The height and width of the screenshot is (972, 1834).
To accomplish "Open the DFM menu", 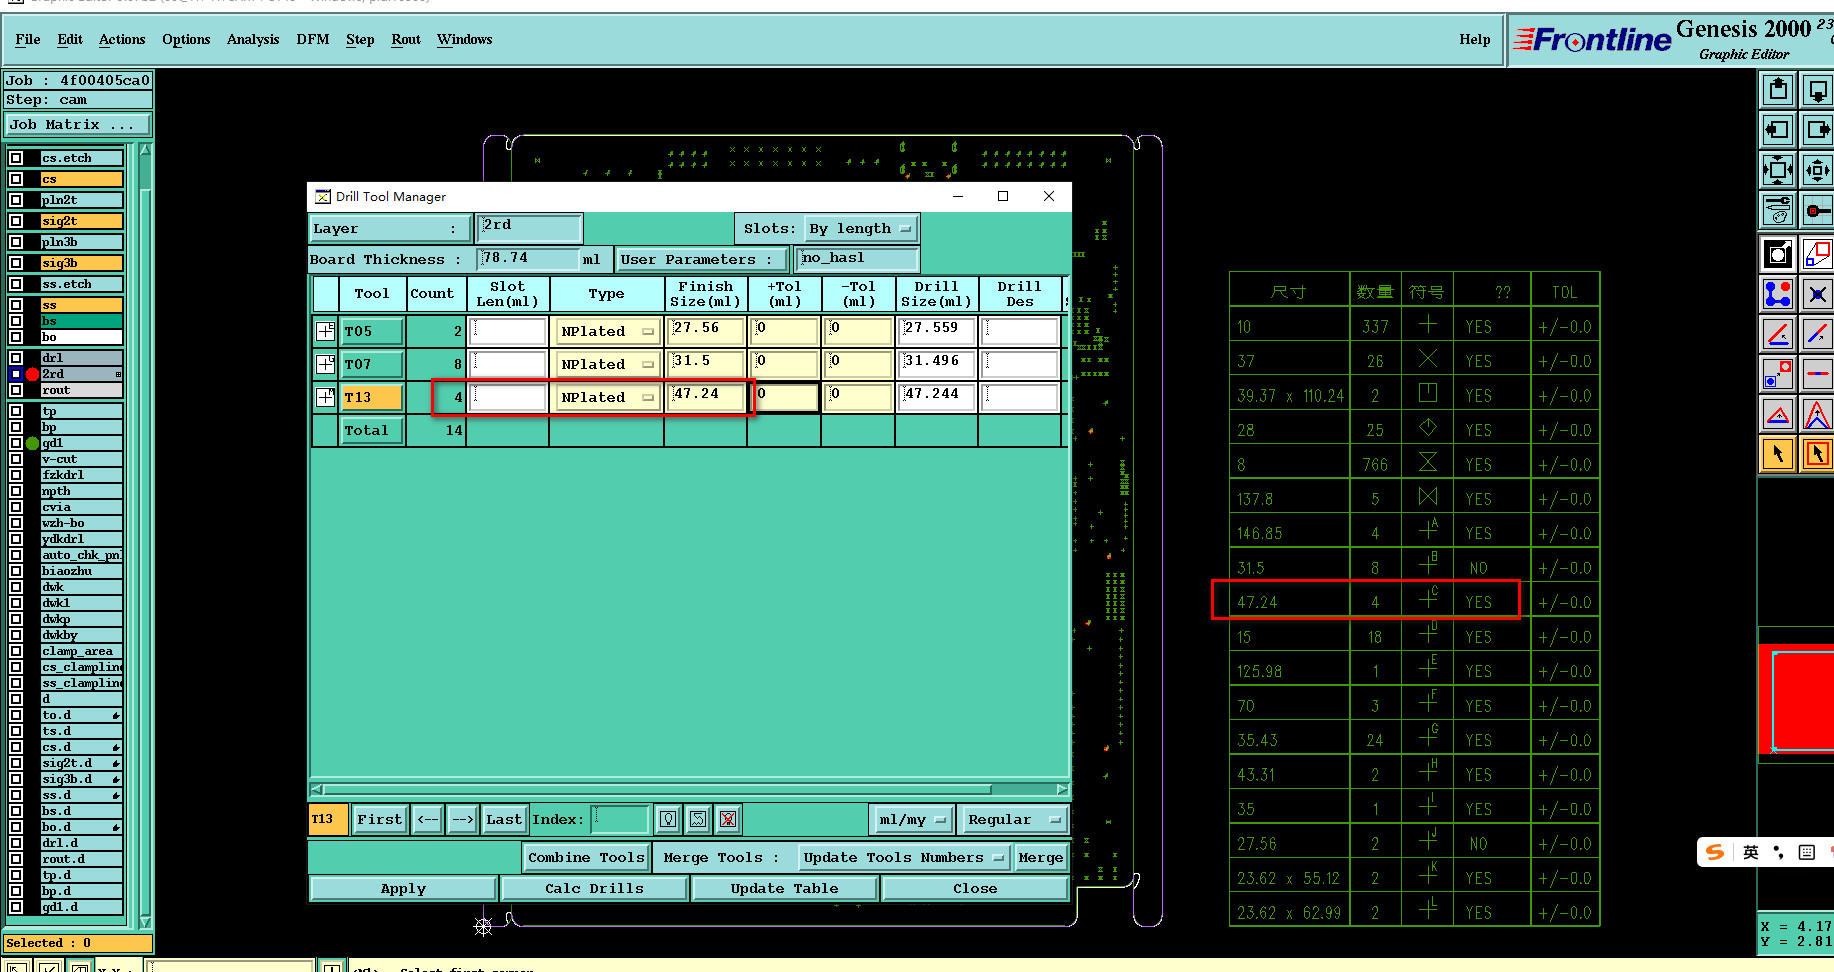I will [x=312, y=40].
